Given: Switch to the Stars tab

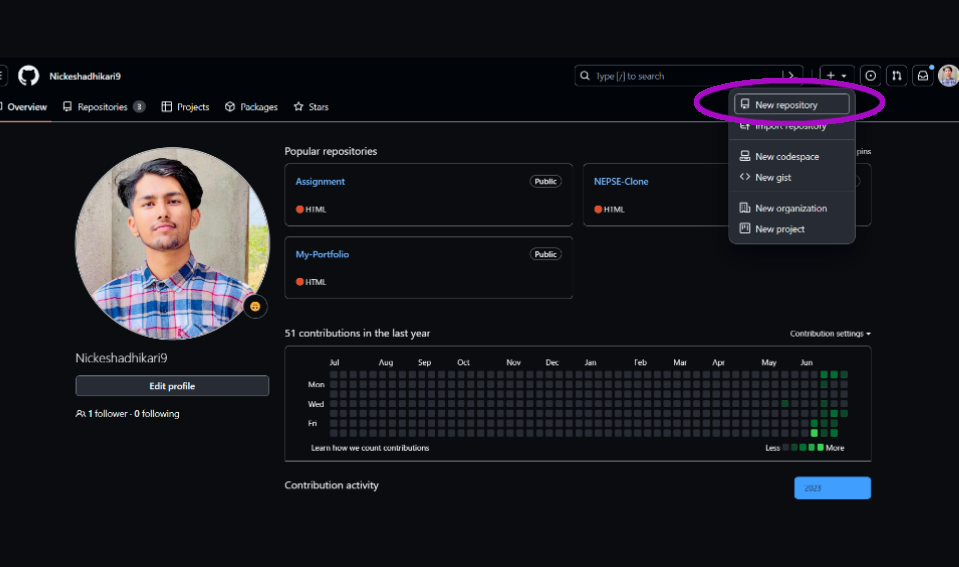Looking at the screenshot, I should [311, 107].
